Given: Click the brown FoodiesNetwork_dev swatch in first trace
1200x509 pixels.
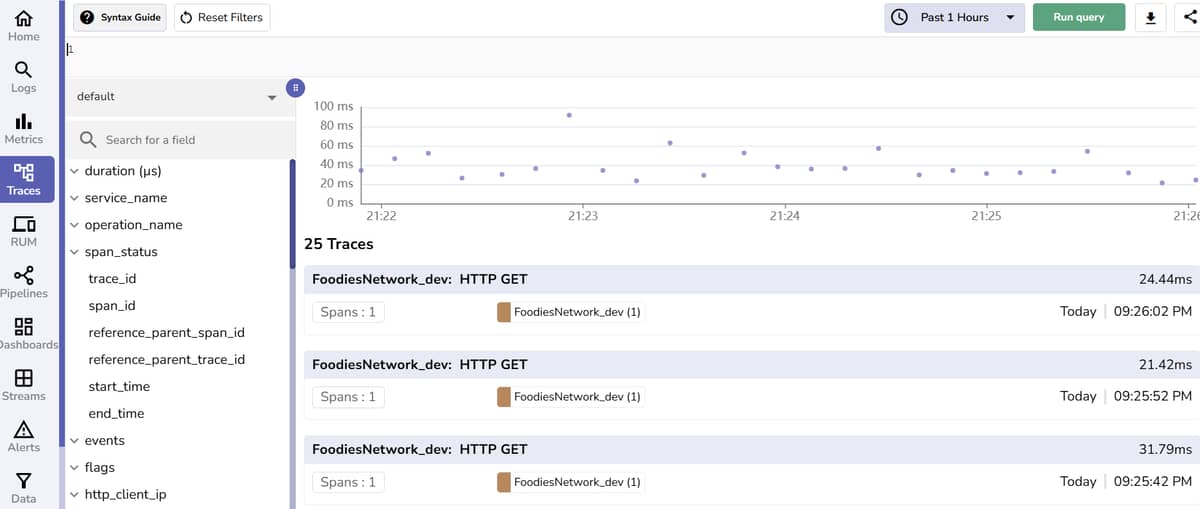Looking at the screenshot, I should [x=503, y=312].
